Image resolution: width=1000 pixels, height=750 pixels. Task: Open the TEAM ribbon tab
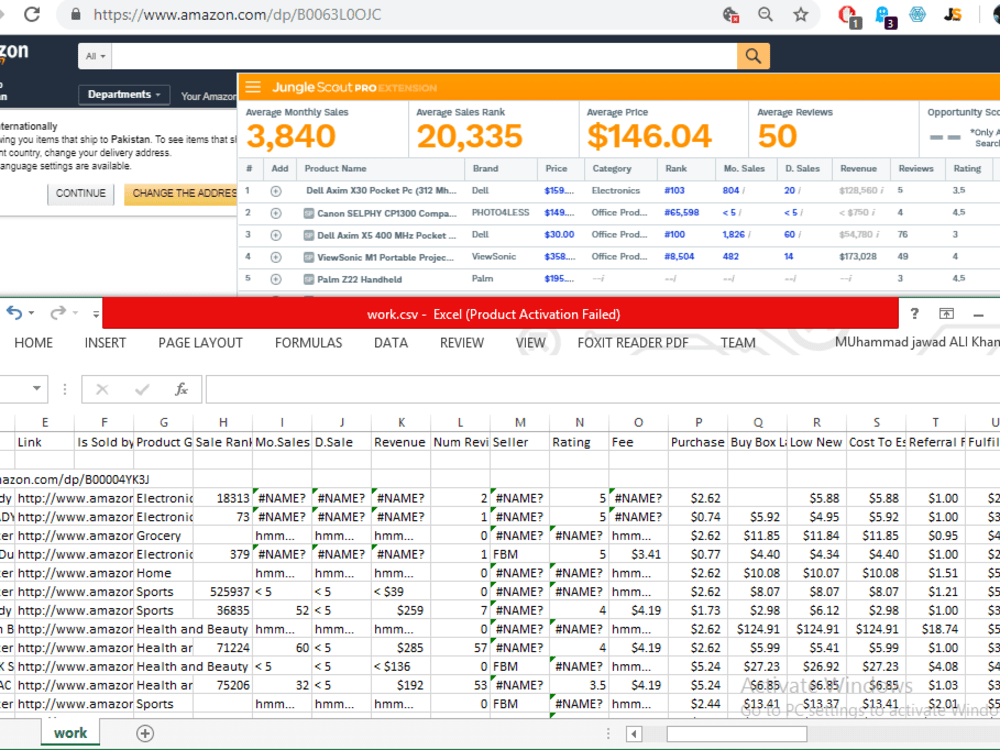738,343
